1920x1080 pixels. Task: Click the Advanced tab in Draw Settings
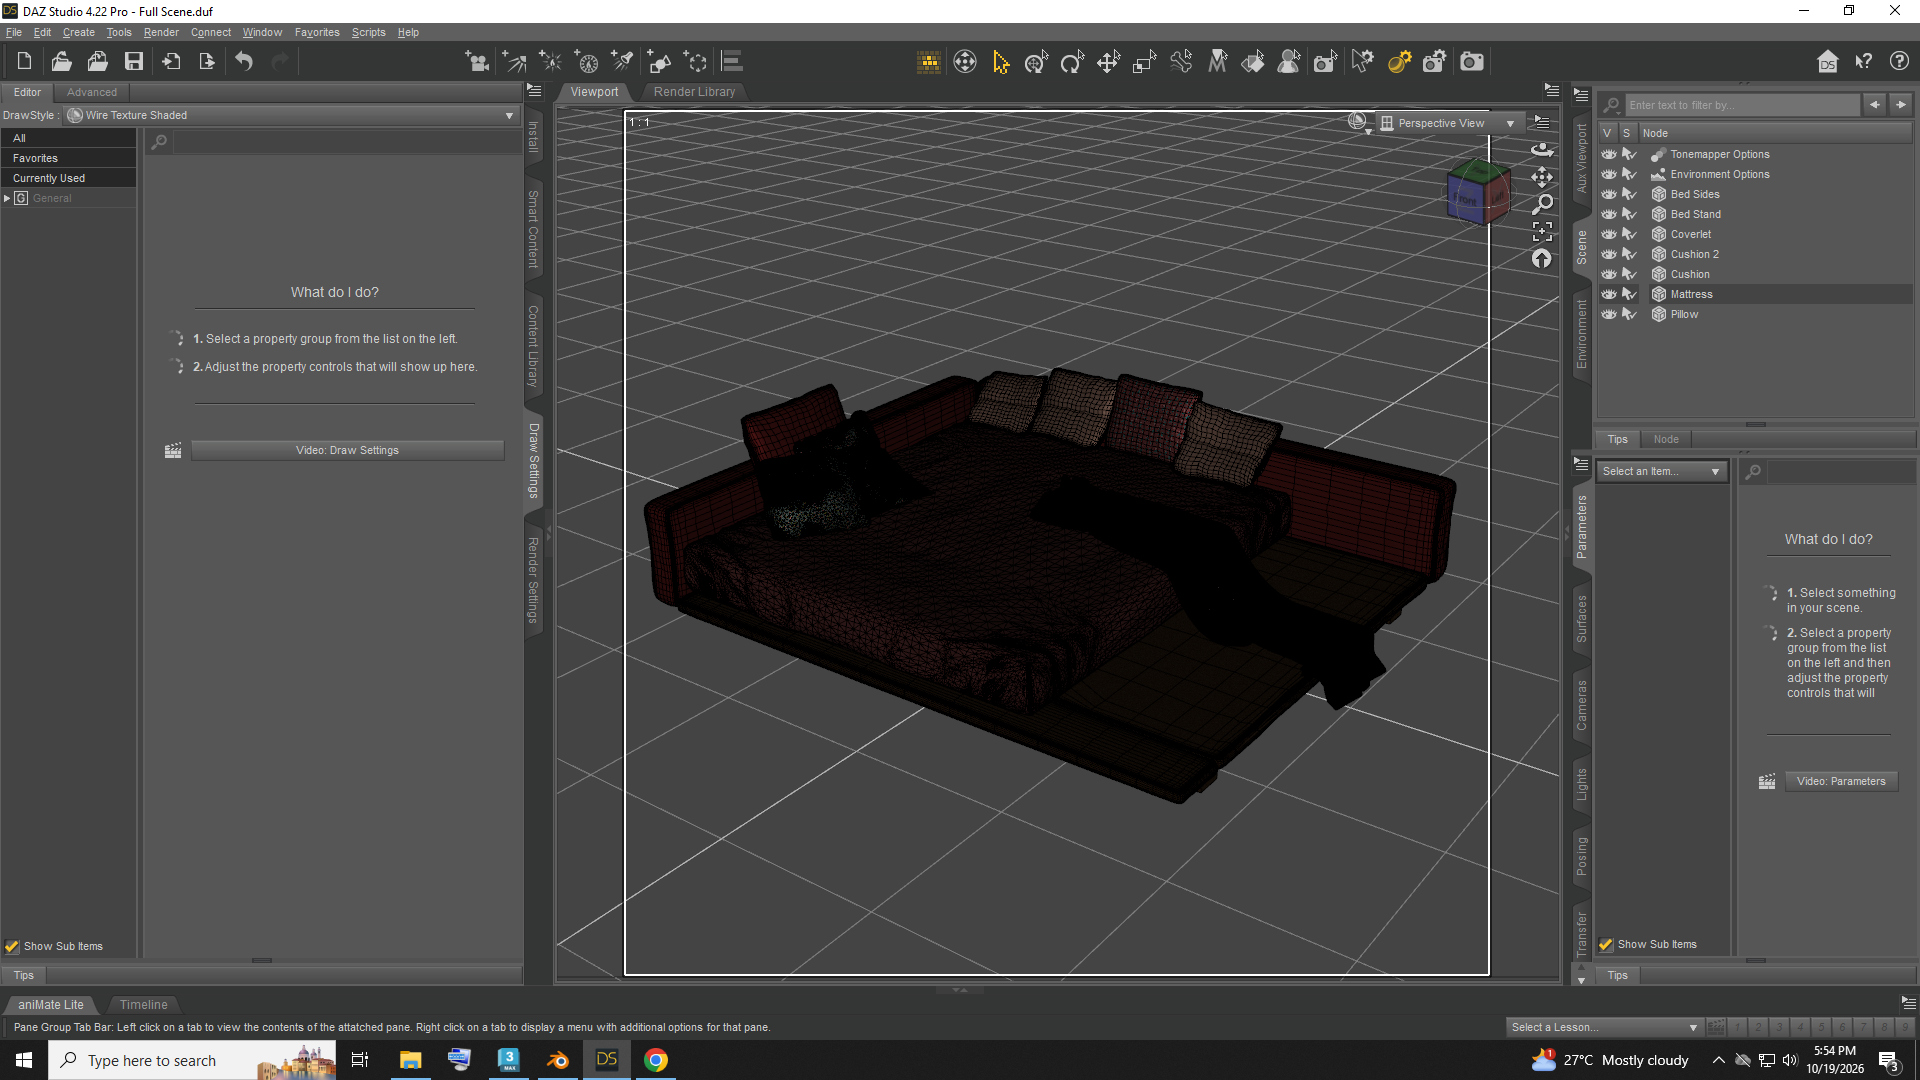pos(91,92)
